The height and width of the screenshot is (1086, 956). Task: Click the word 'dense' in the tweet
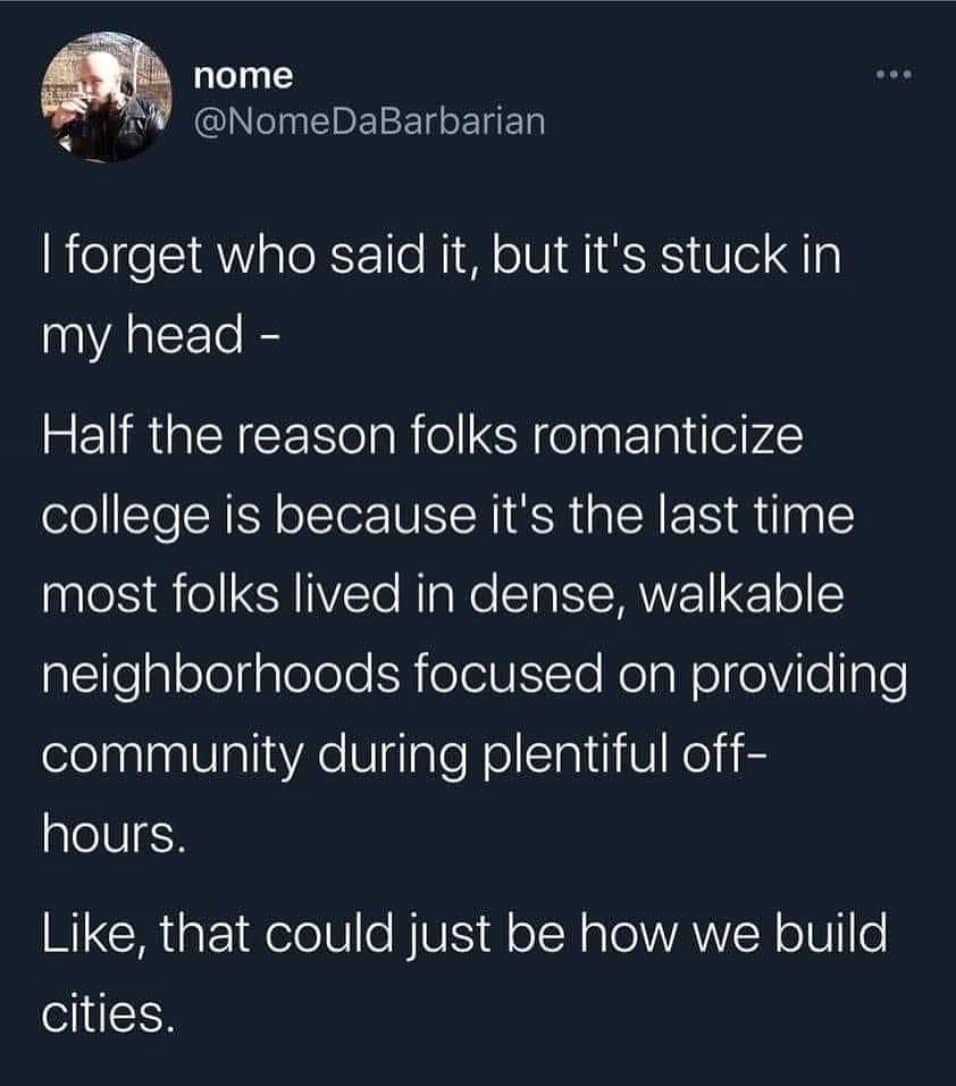coord(545,595)
